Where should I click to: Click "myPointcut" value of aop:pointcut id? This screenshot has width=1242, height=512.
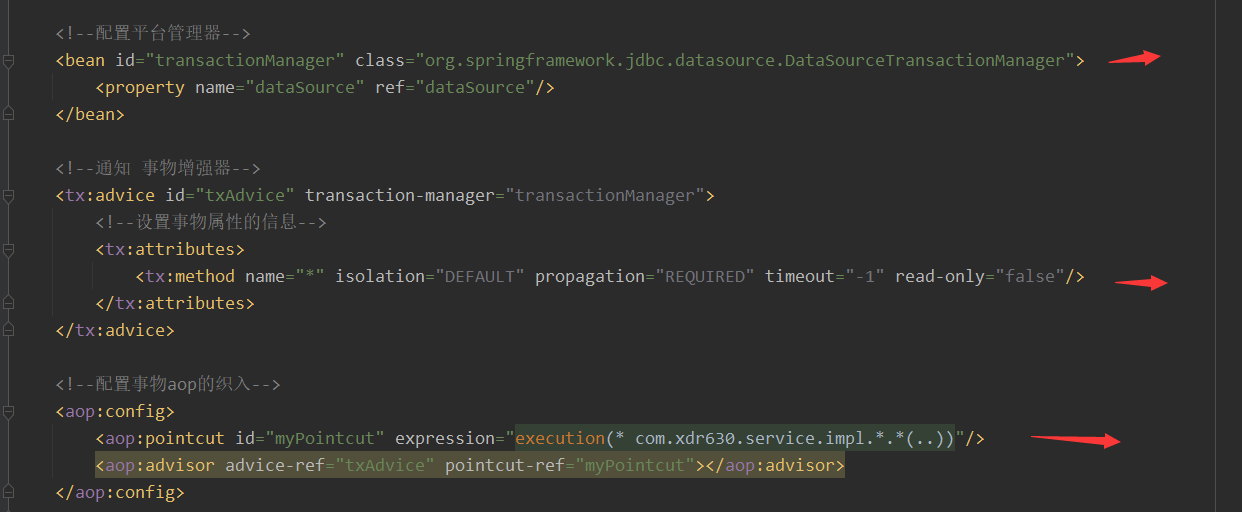(325, 439)
